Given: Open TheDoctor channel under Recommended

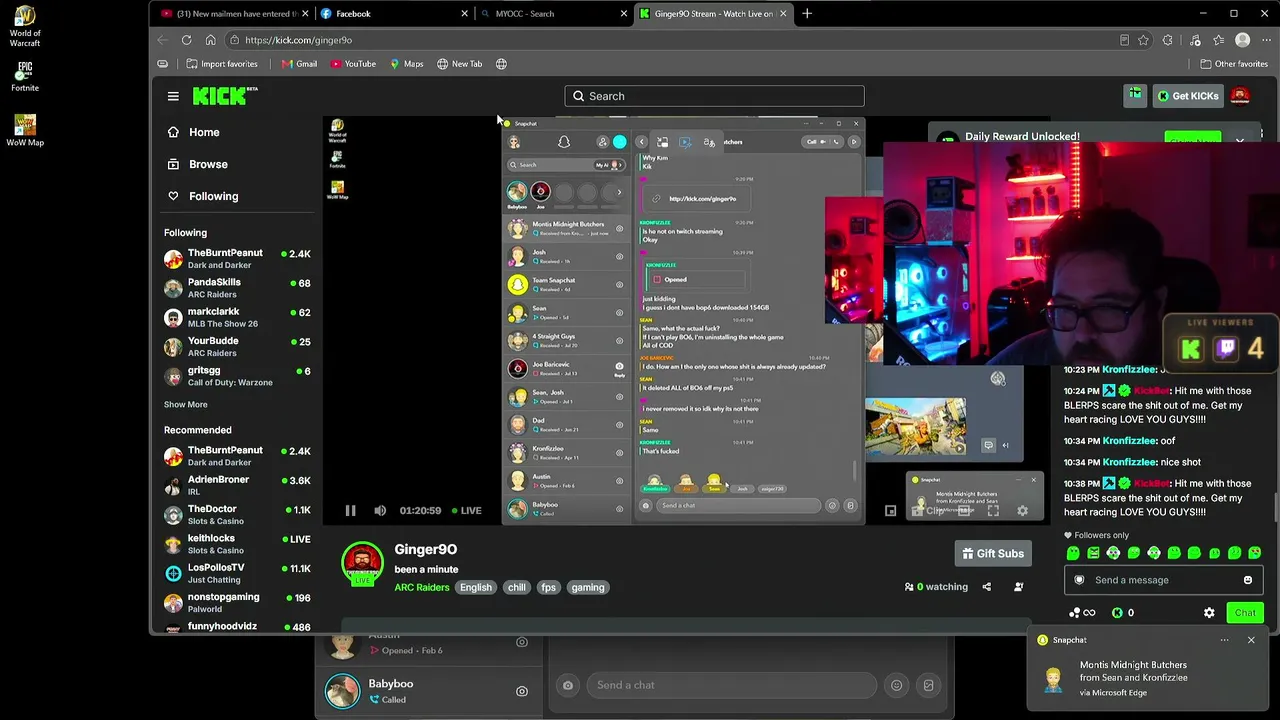Looking at the screenshot, I should tap(238, 515).
